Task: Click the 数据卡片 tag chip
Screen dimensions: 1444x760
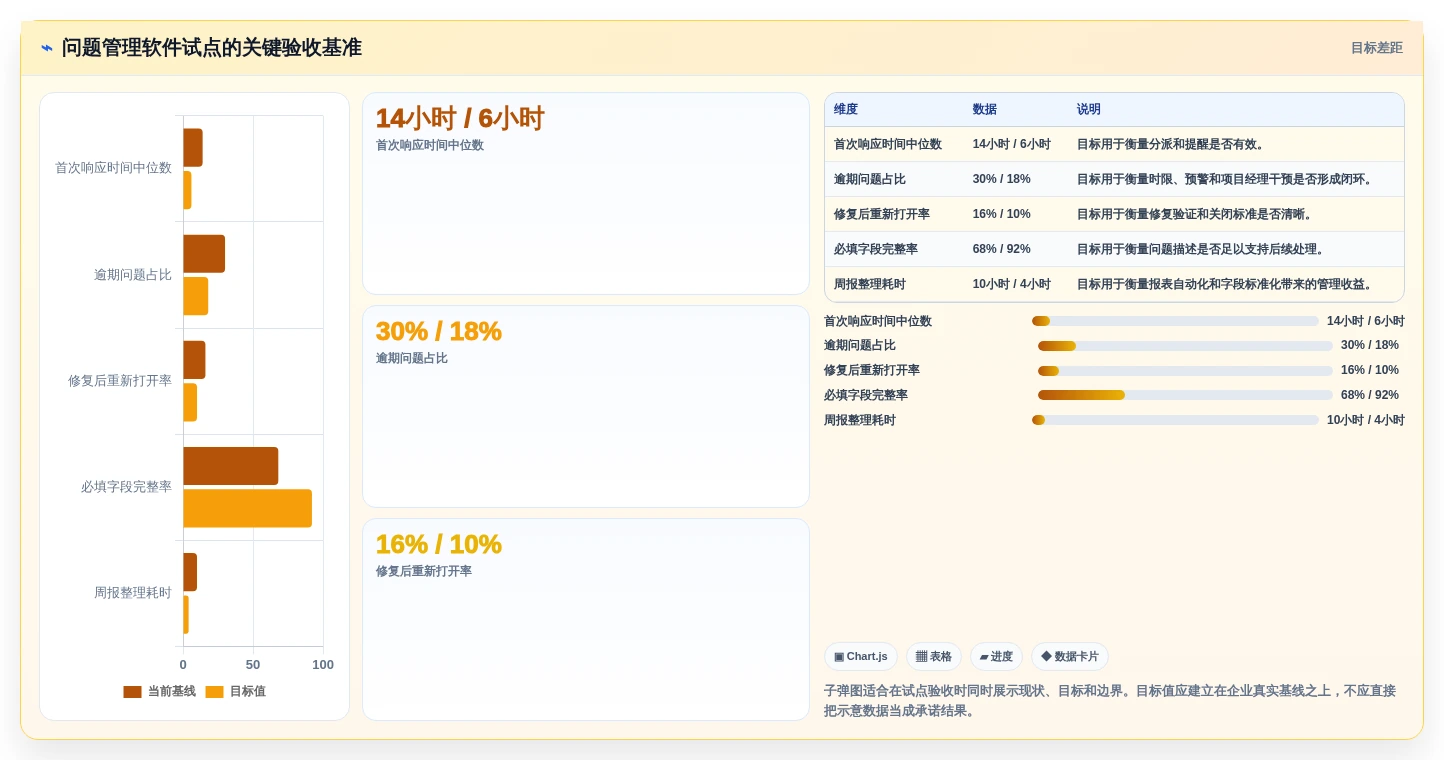Action: click(1070, 656)
